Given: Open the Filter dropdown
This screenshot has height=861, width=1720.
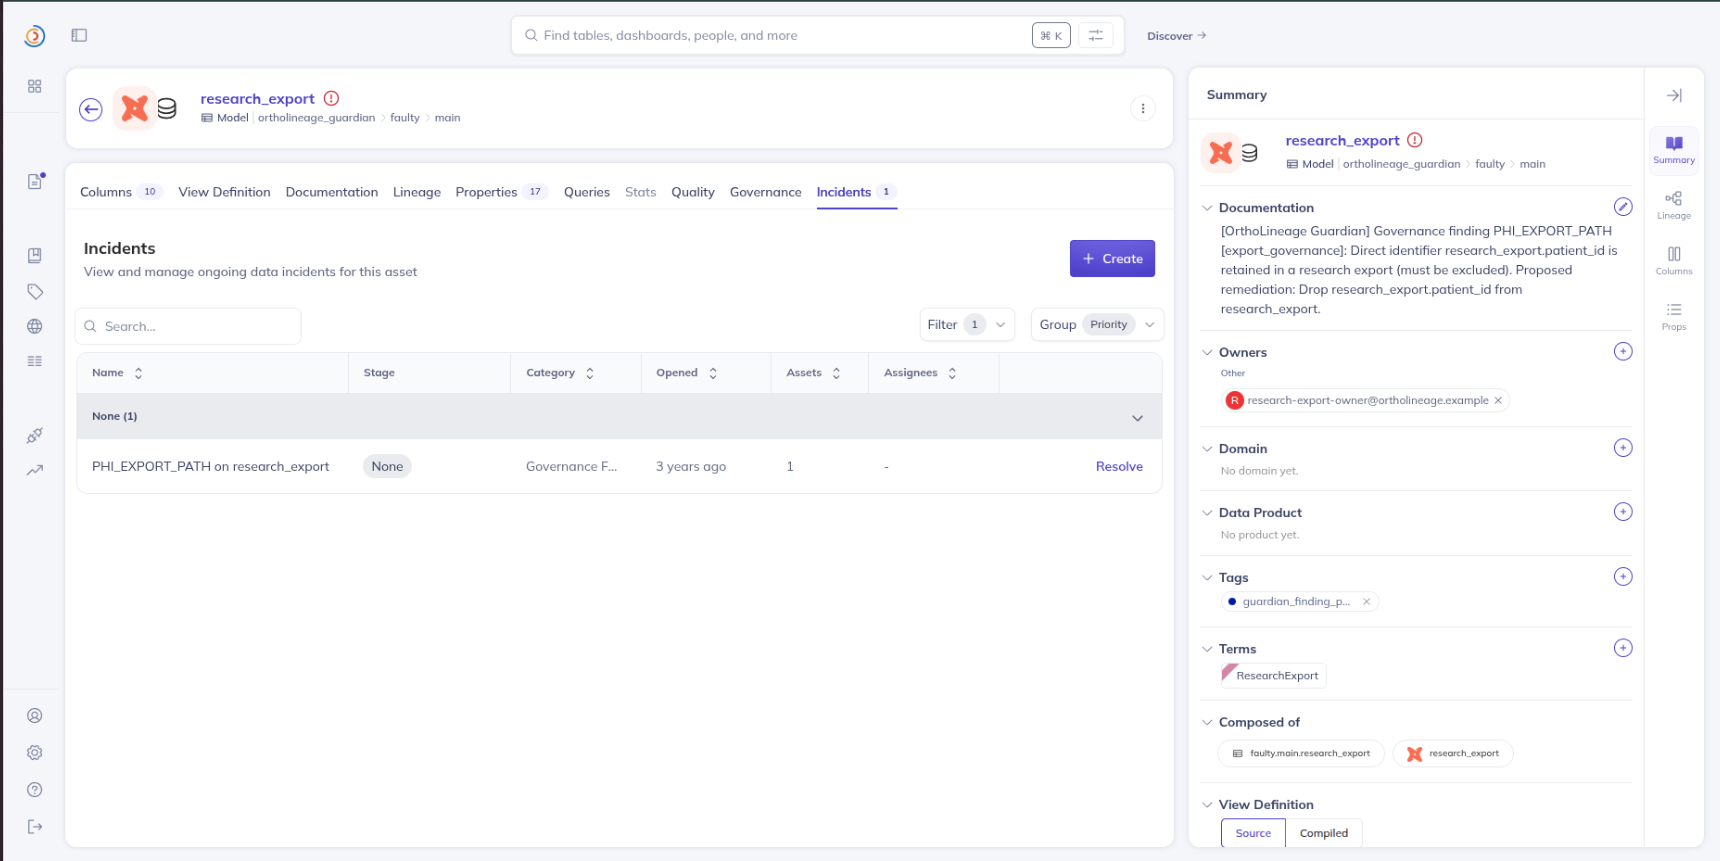Looking at the screenshot, I should click(x=967, y=324).
